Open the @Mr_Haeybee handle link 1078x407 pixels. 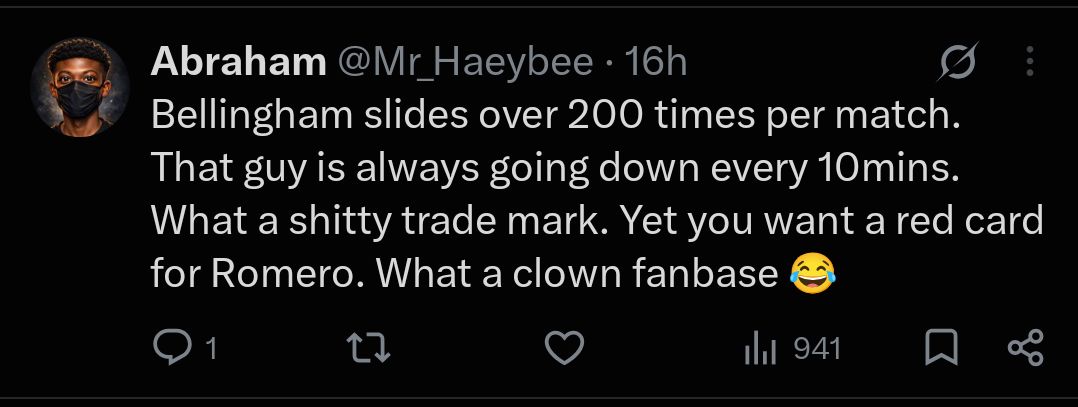point(465,63)
